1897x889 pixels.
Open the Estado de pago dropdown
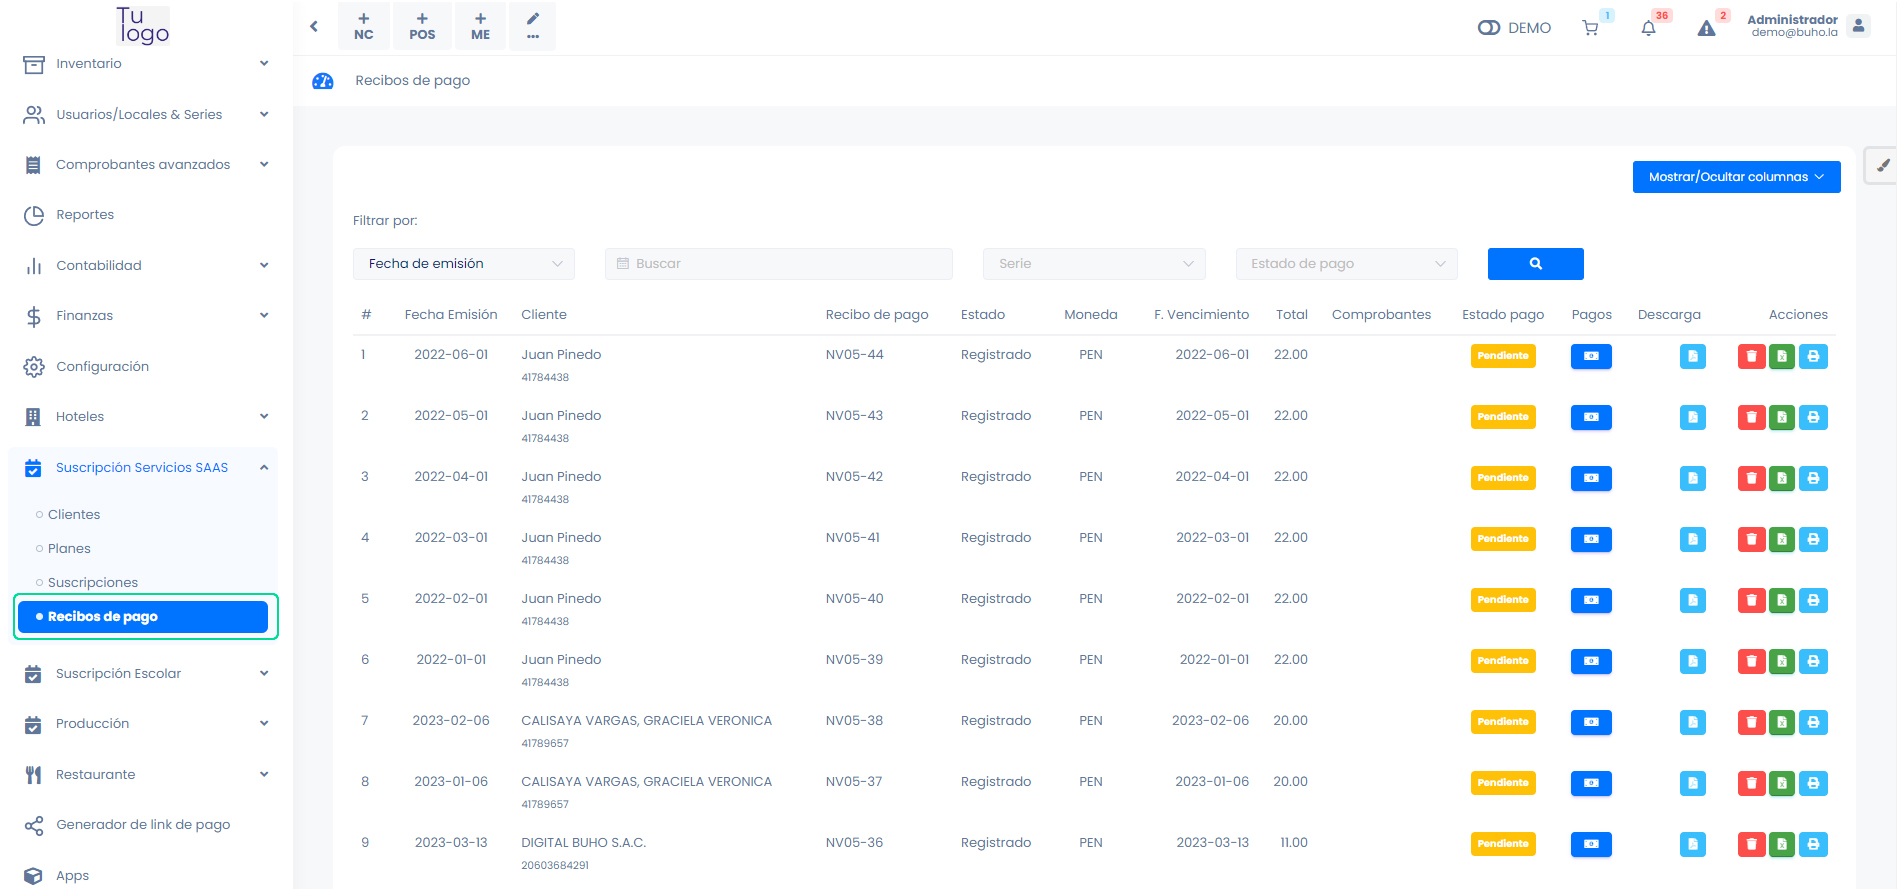pos(1346,264)
